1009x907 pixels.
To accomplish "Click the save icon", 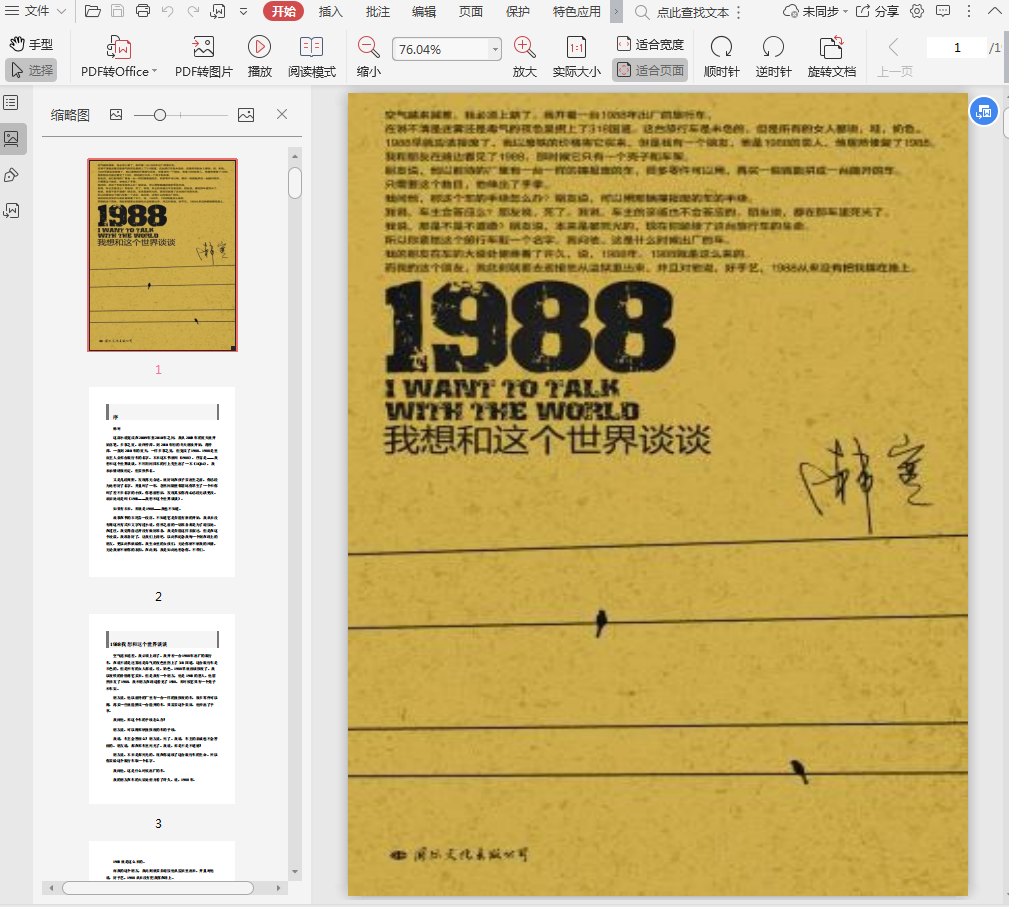I will click(118, 11).
